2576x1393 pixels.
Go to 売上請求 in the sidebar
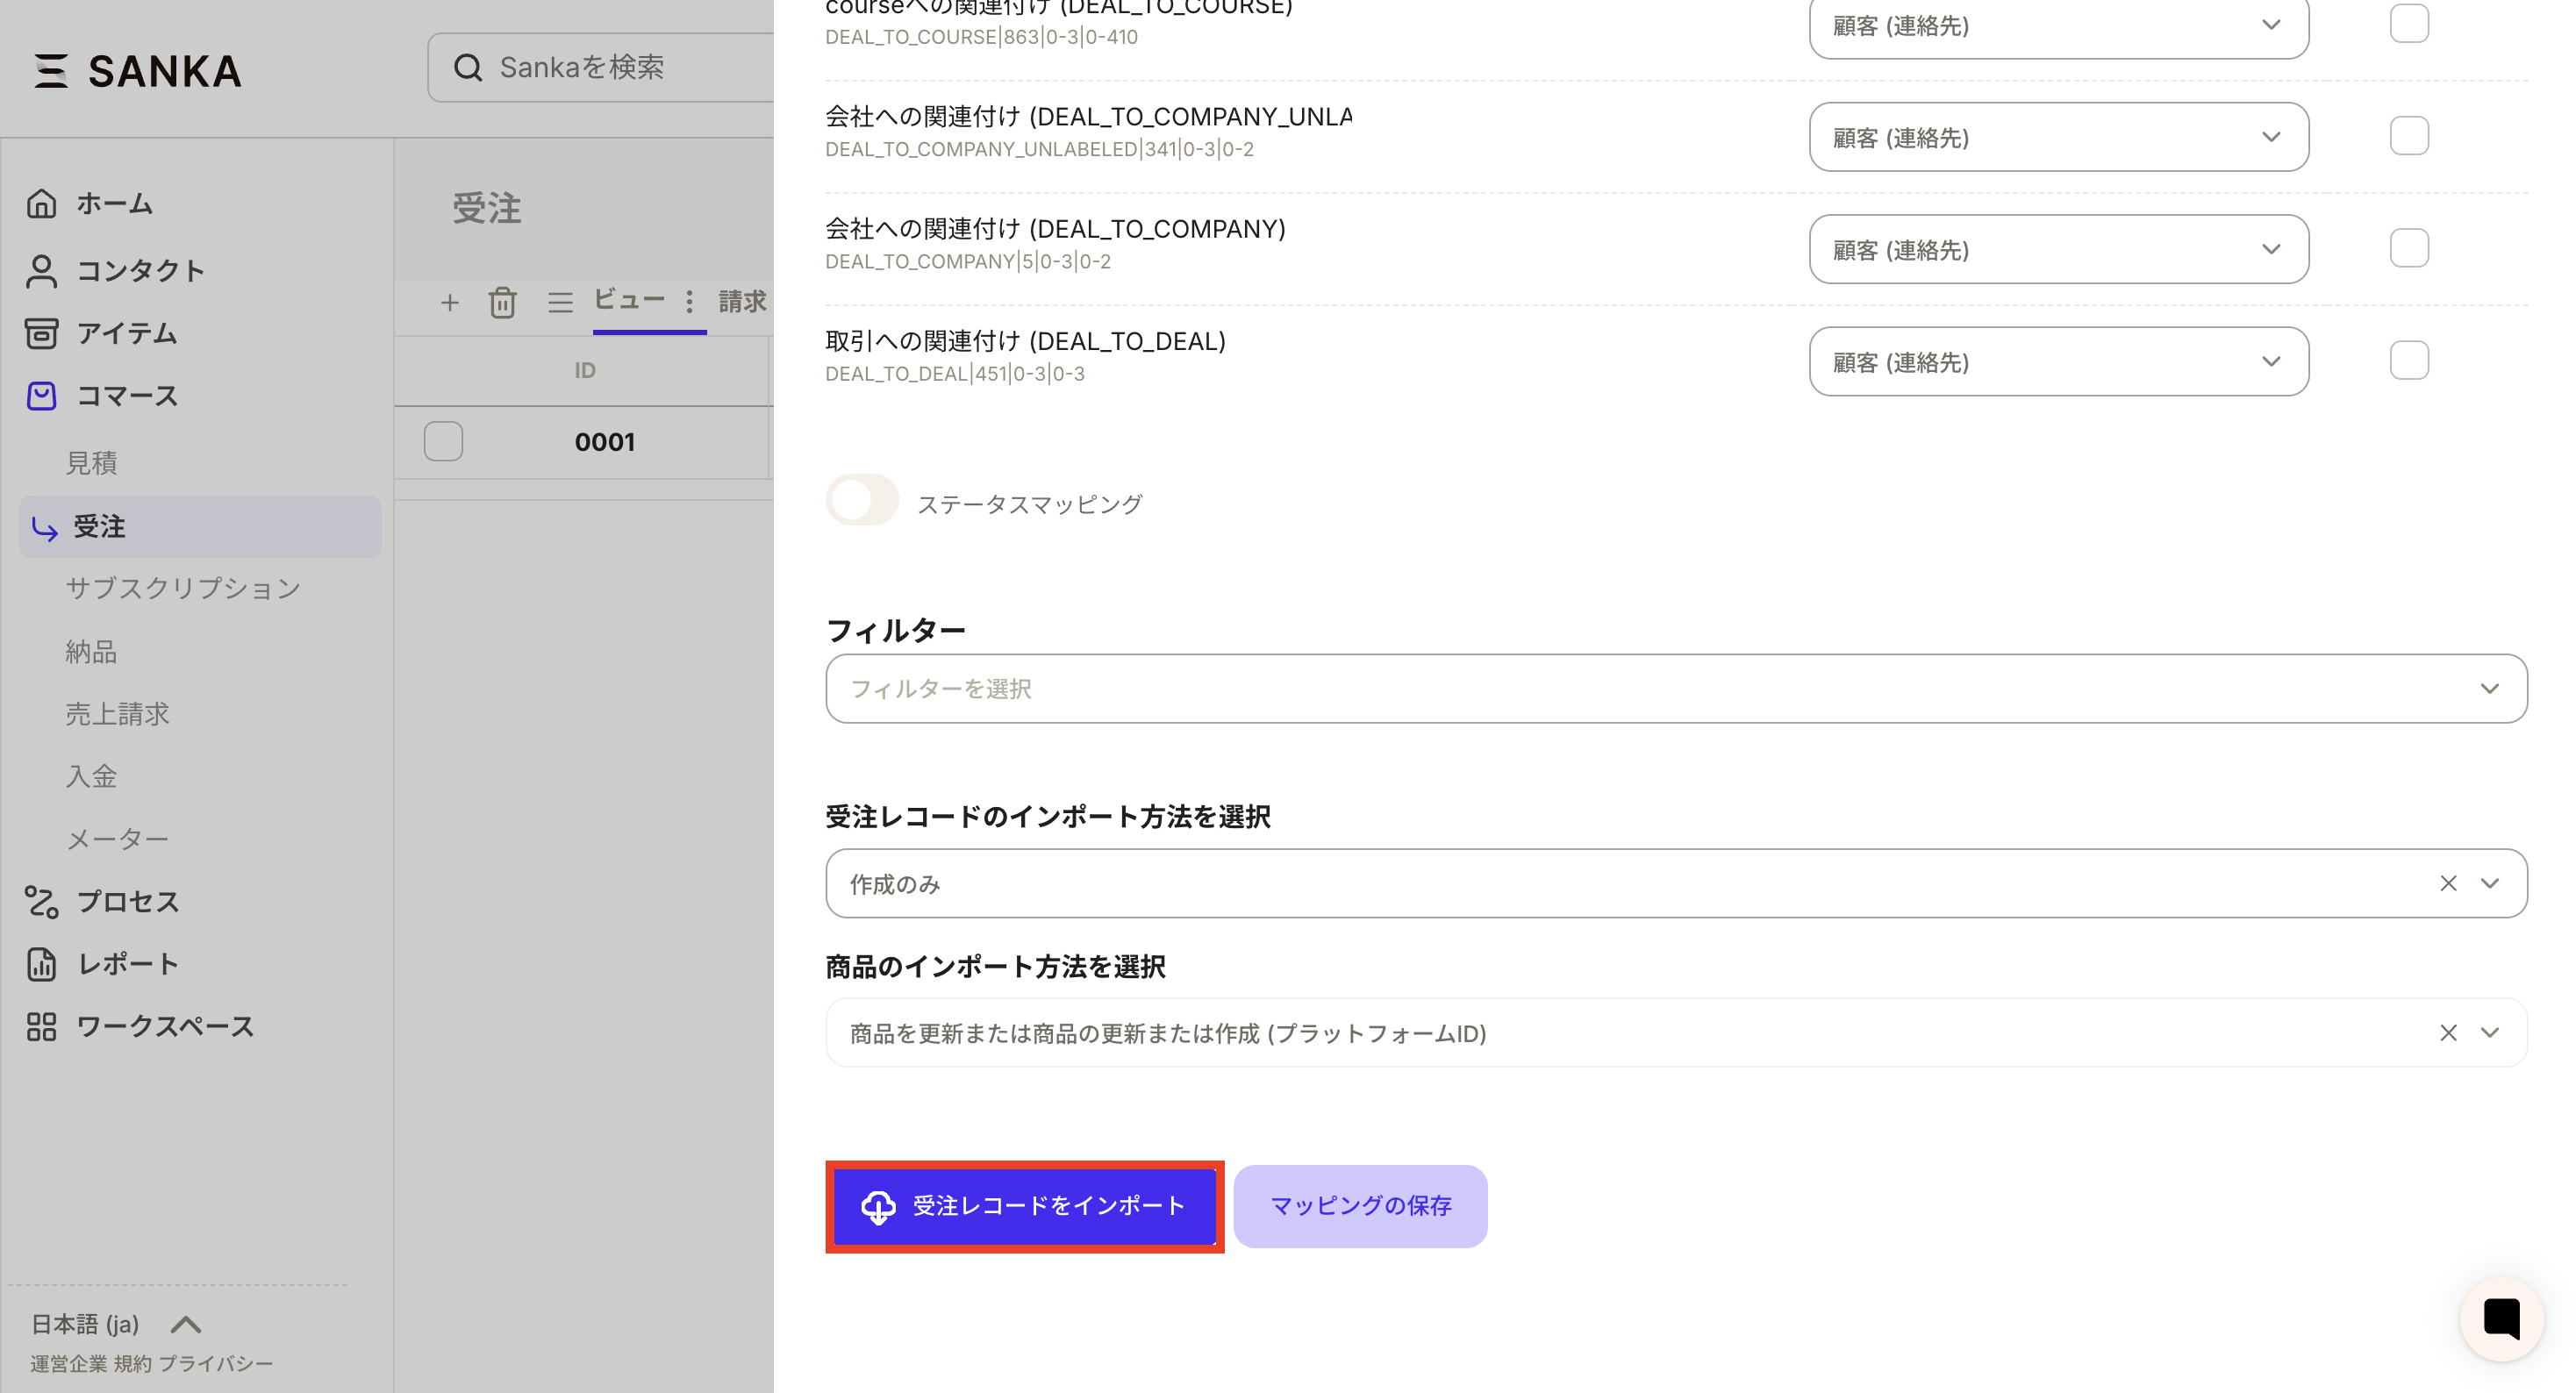(118, 714)
